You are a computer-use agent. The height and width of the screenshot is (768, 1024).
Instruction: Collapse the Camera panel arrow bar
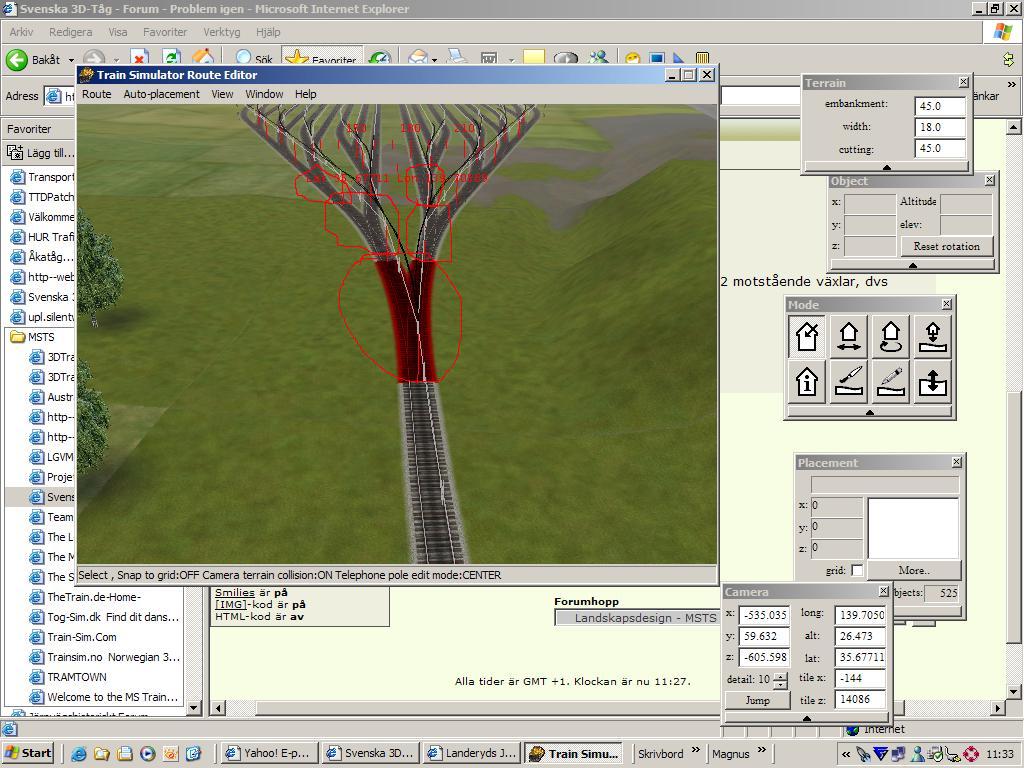(x=807, y=718)
